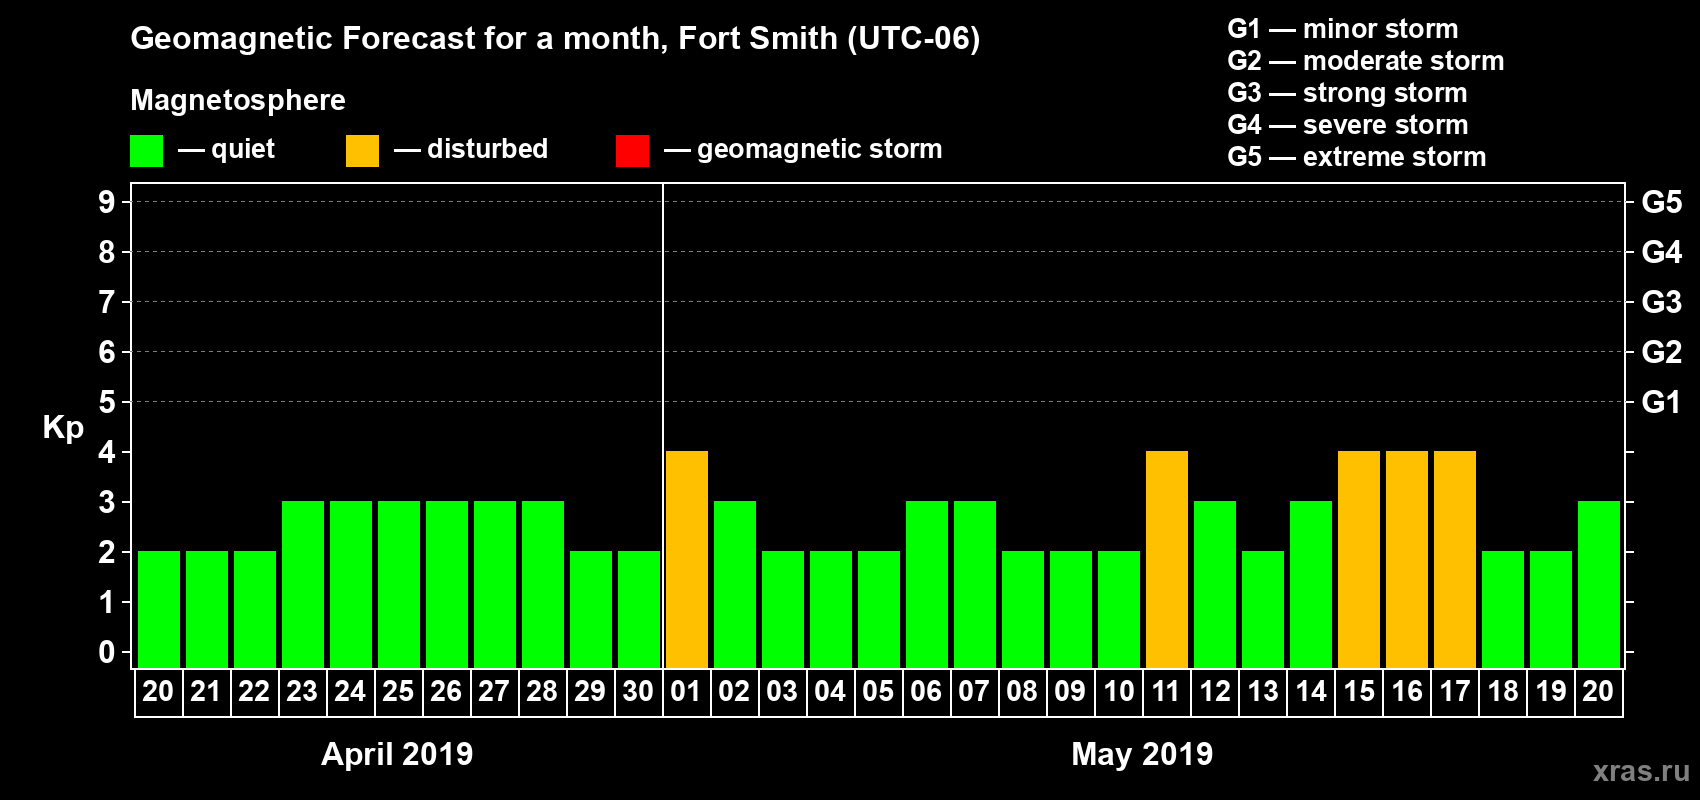The image size is (1700, 800).
Task: Click the Magnetosphere heading
Action: (x=238, y=101)
